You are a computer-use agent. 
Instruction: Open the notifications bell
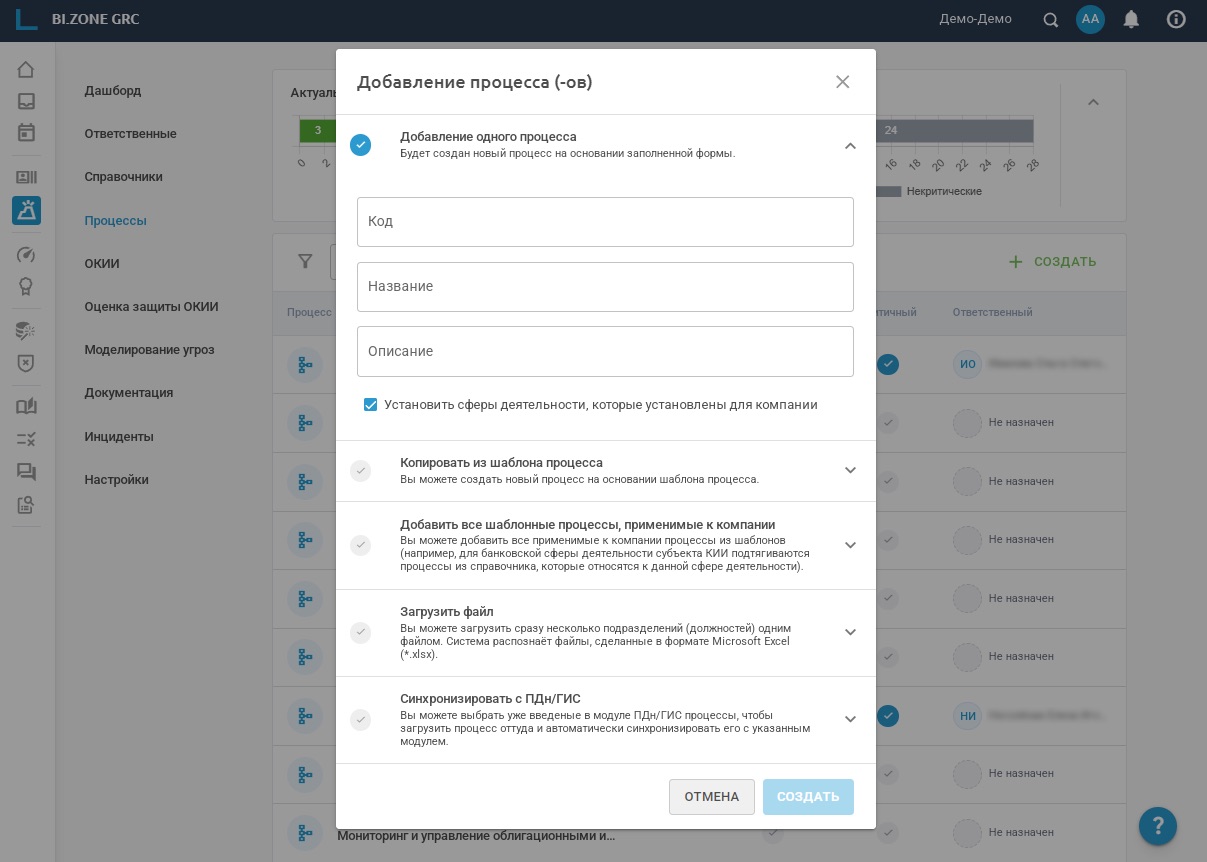1131,20
